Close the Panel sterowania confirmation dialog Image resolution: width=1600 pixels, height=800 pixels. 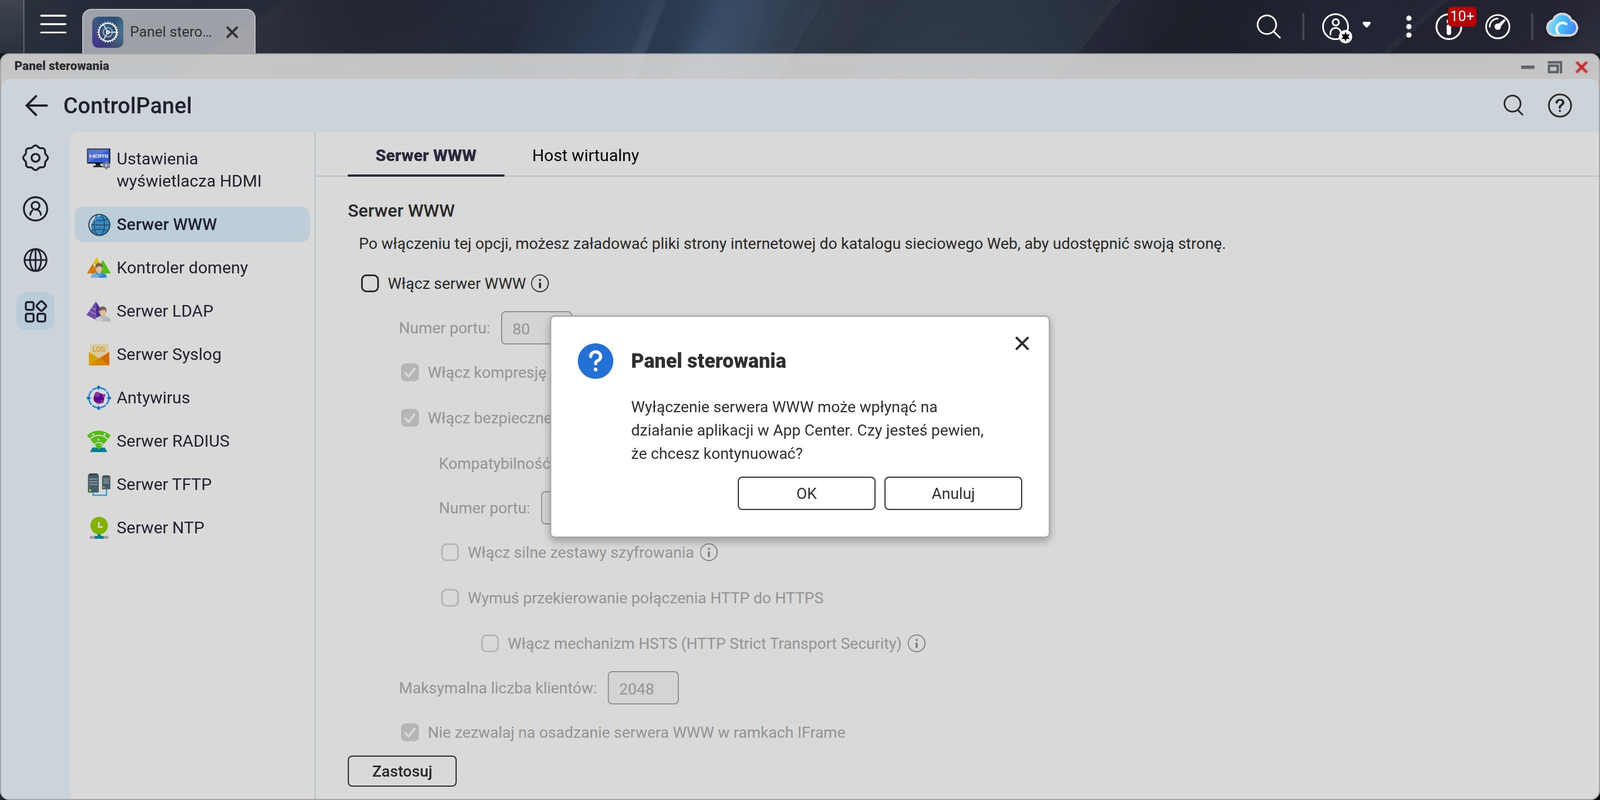1022,343
